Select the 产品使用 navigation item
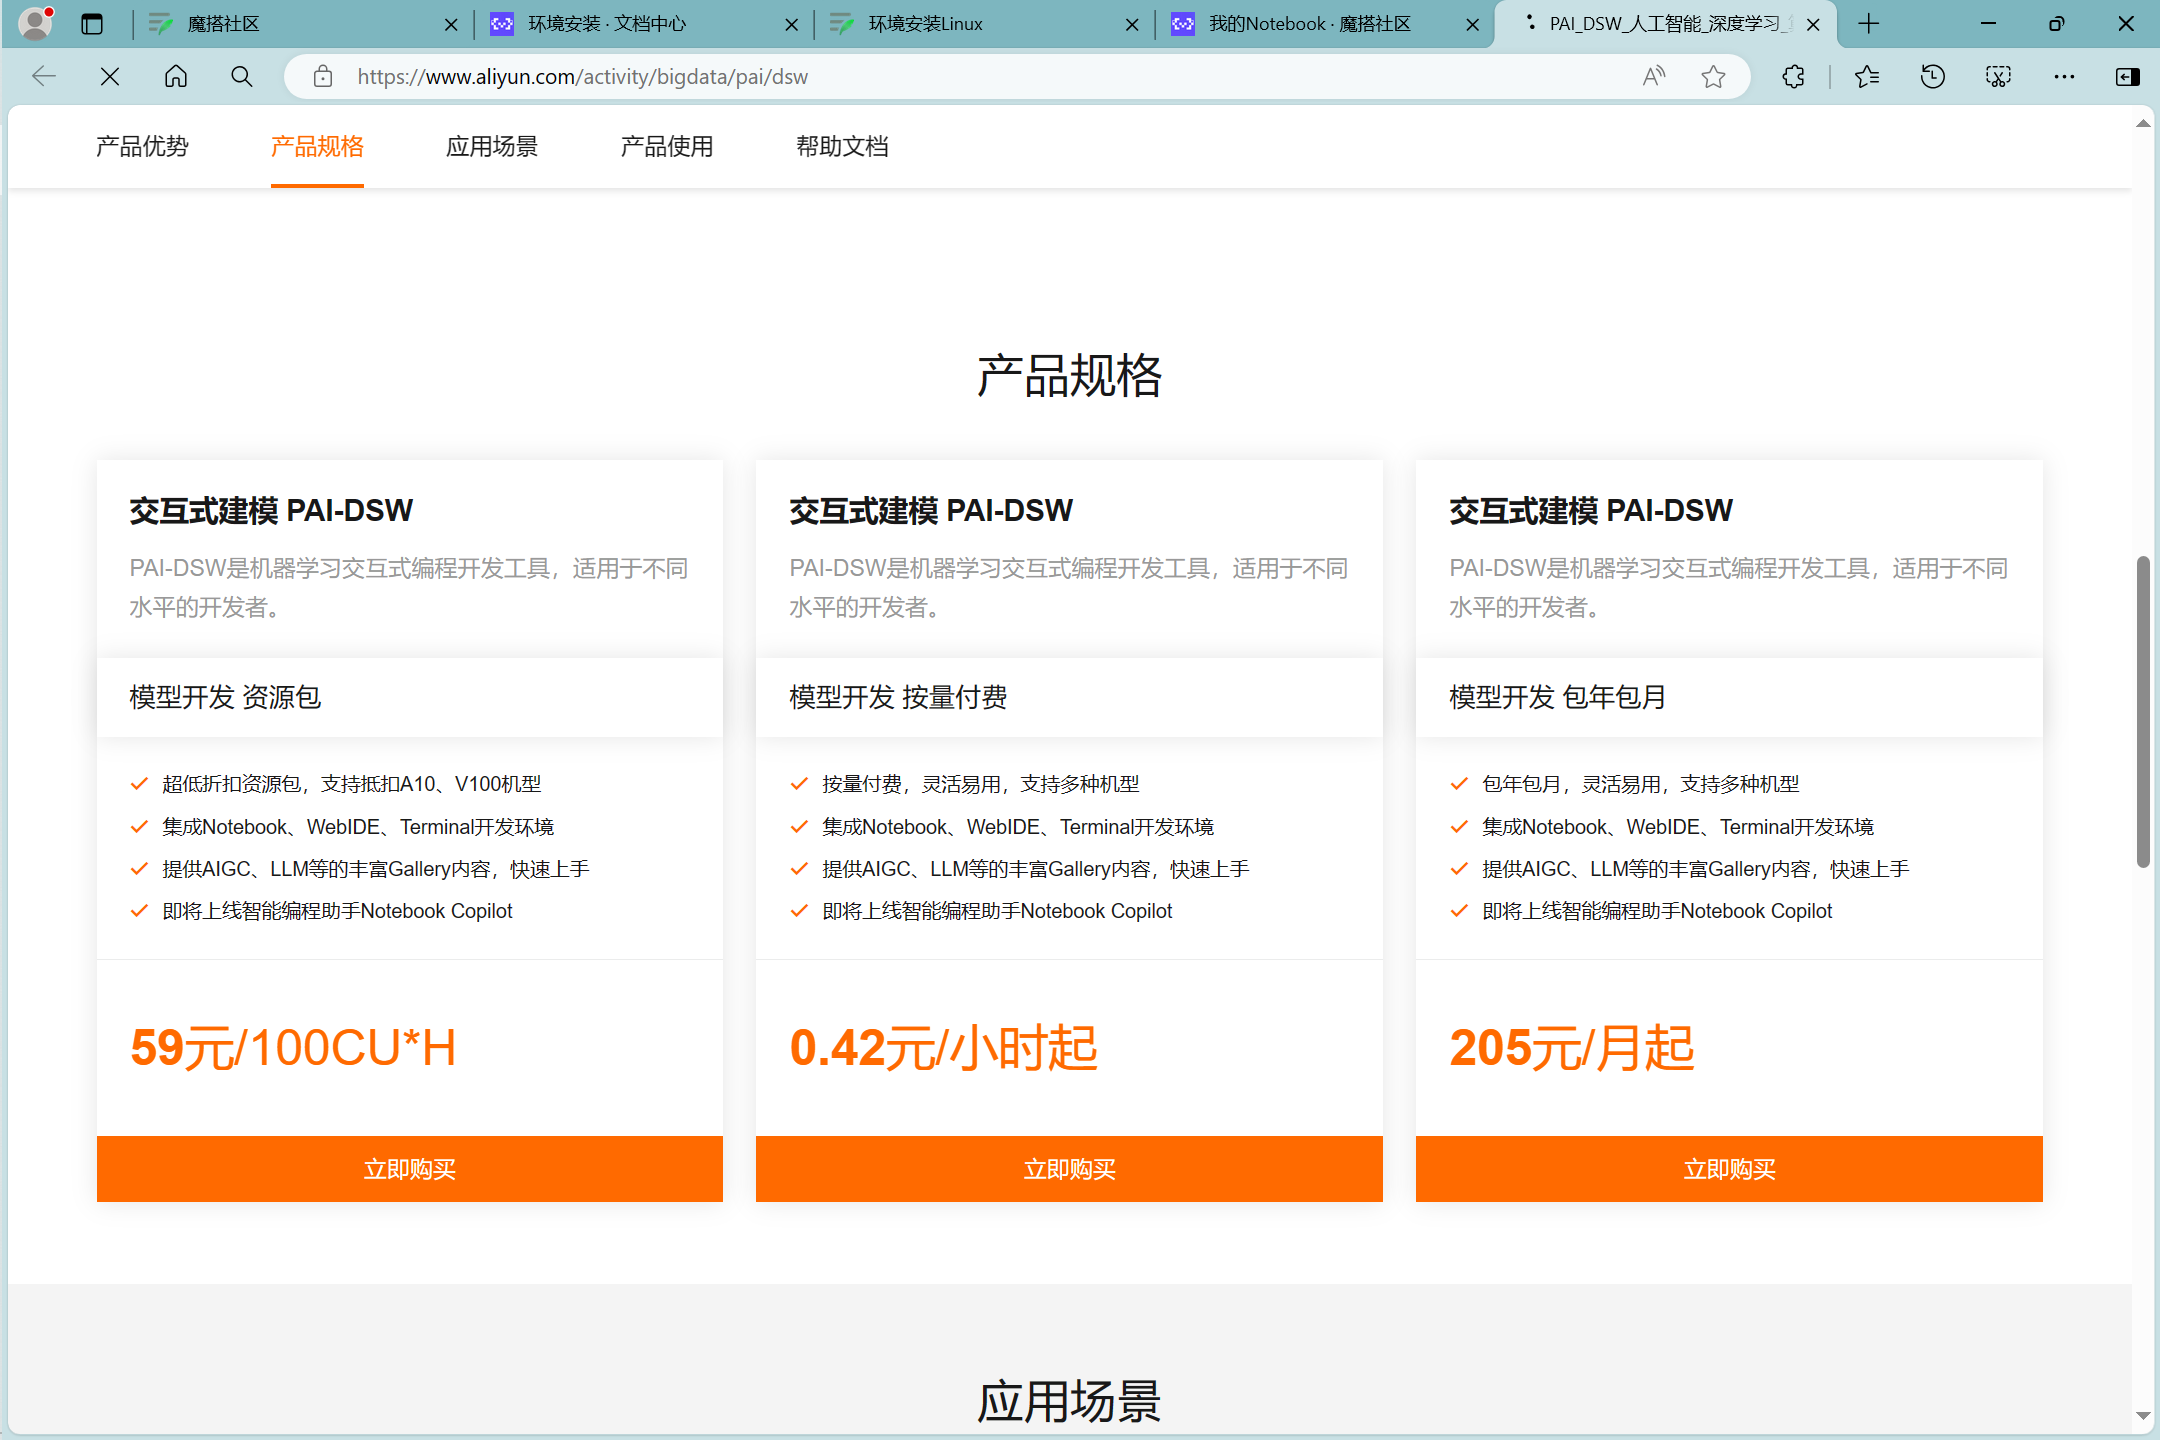The image size is (2160, 1440). click(667, 147)
